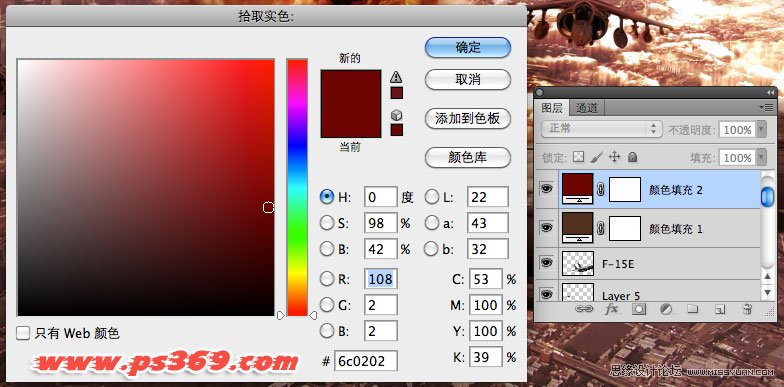Viewport: 784px width, 387px height.
Task: Click the S percent field showing 98
Action: point(380,223)
